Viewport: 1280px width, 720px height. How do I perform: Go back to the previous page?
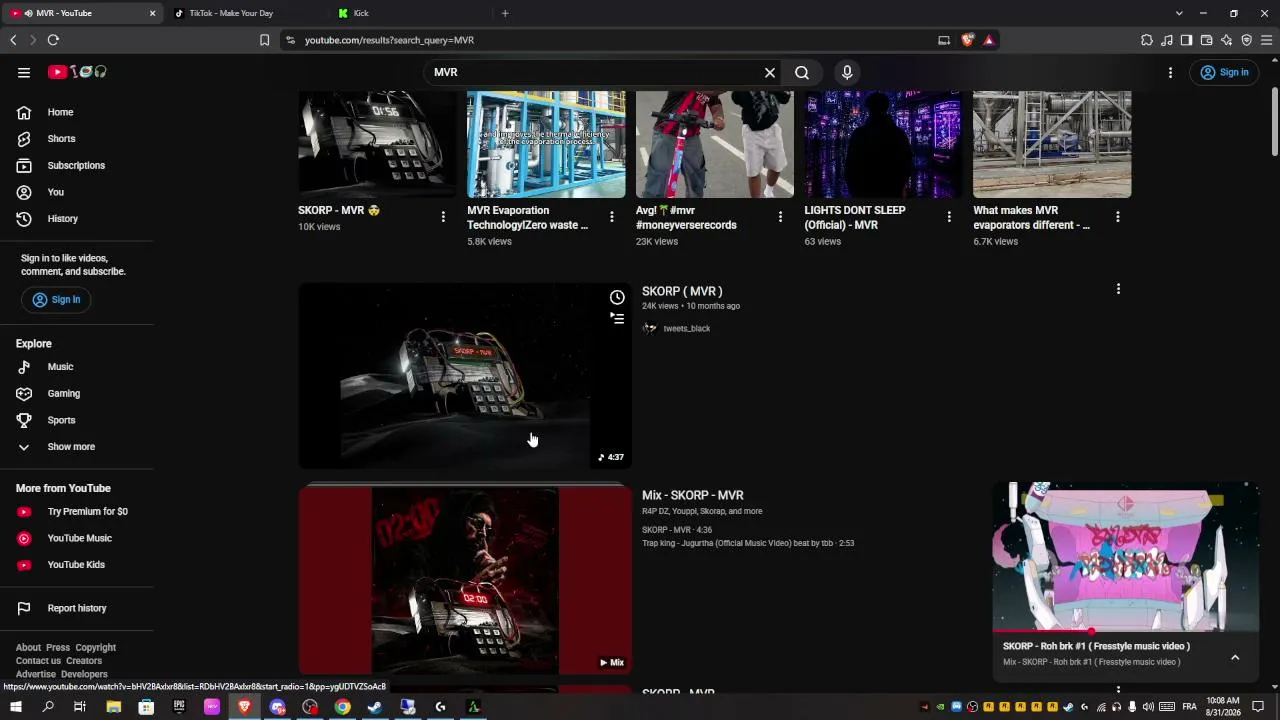click(13, 40)
